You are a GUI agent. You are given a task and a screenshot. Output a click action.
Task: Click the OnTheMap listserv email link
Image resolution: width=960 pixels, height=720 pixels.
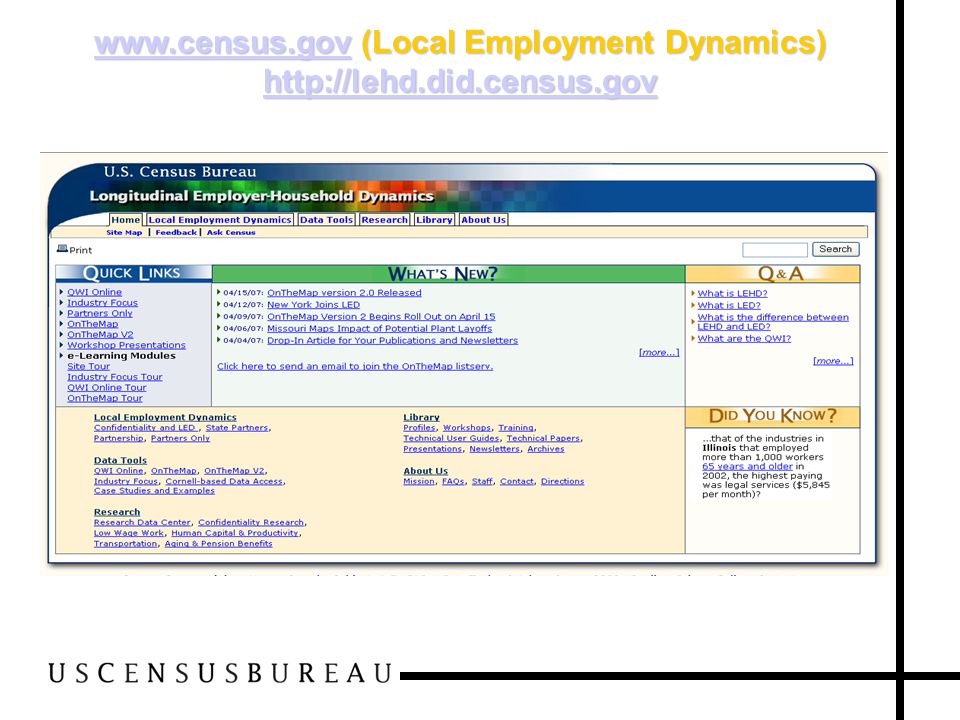tap(355, 366)
